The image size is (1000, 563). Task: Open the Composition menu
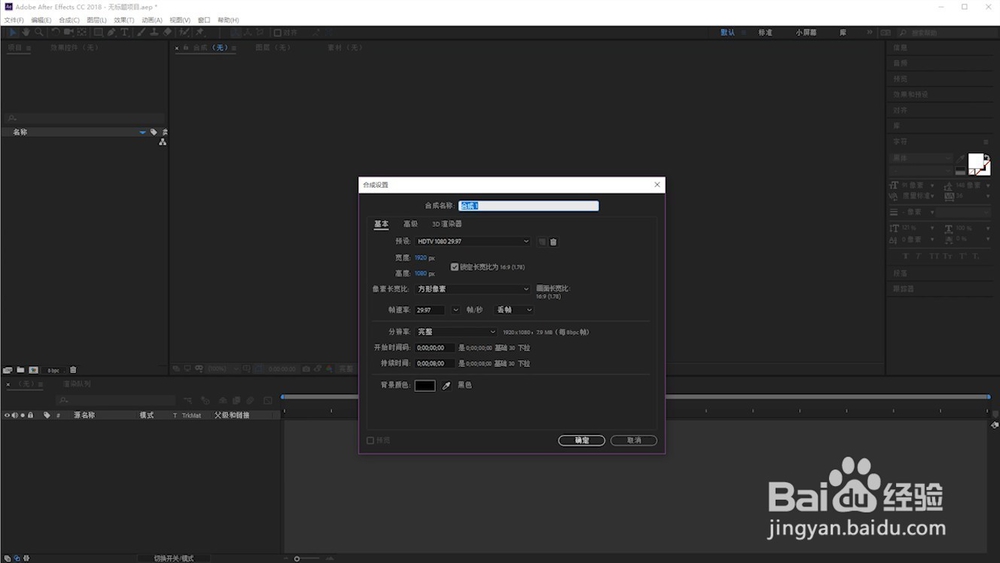pos(69,20)
